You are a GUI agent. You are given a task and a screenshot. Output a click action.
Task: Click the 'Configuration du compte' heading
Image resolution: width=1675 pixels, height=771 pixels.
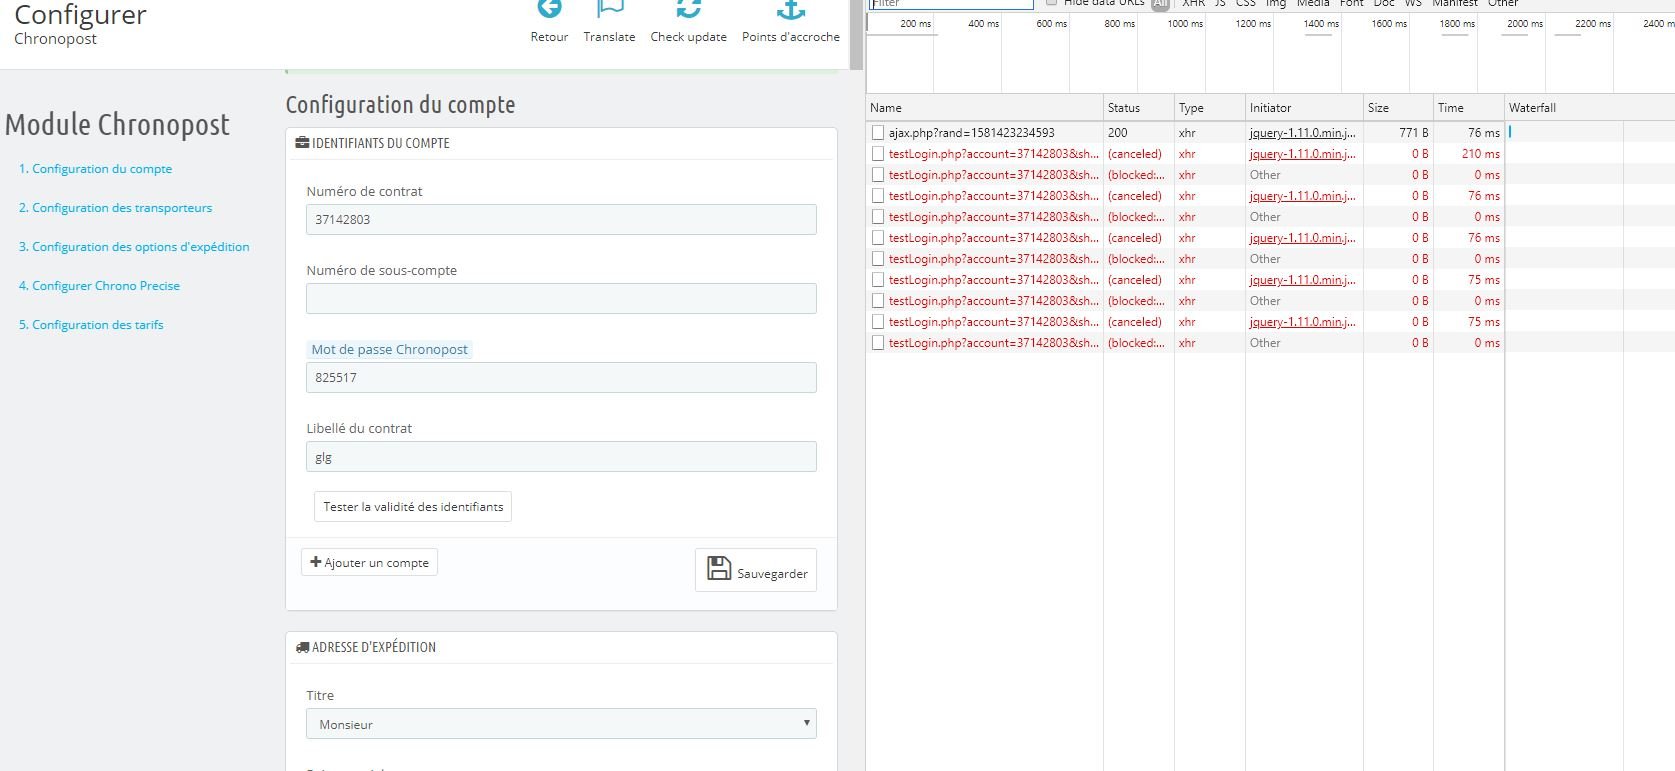click(400, 105)
